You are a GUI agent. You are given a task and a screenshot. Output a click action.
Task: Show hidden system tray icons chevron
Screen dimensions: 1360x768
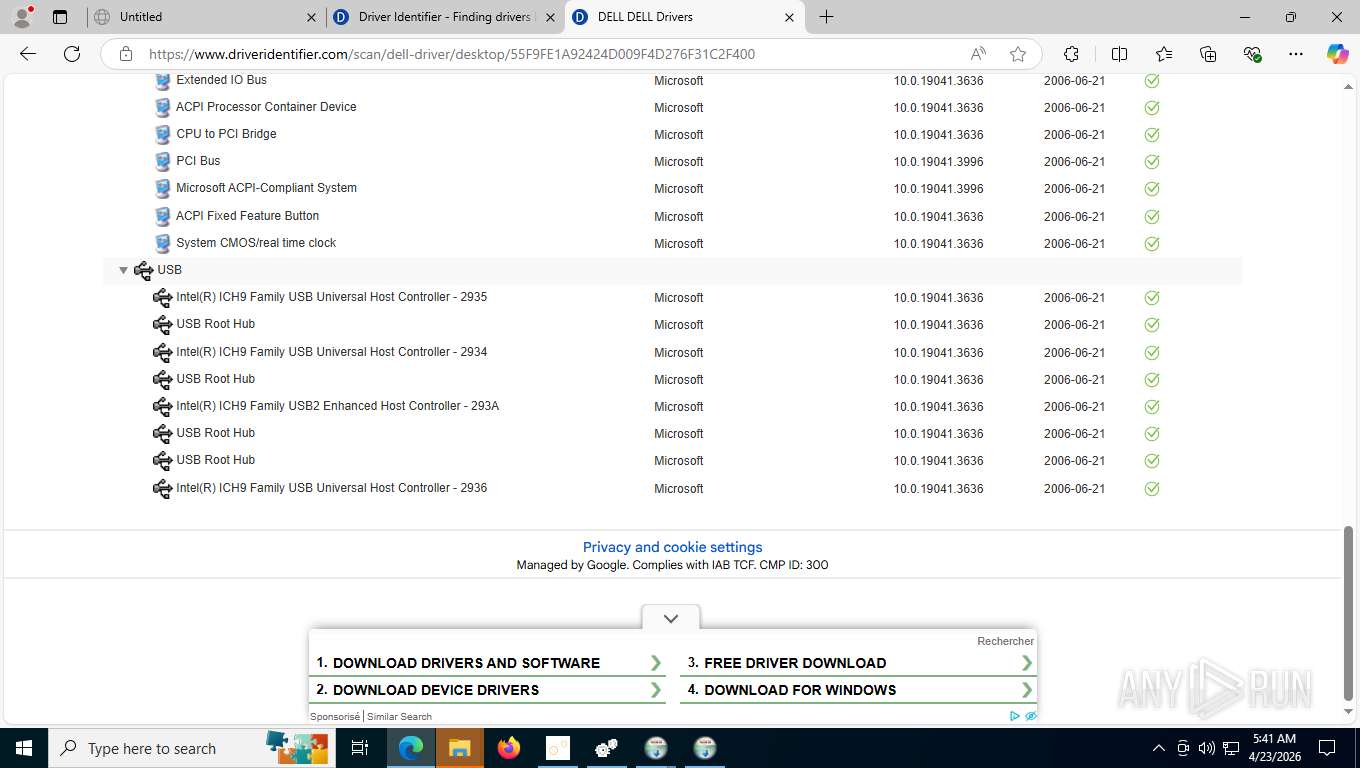(1159, 748)
